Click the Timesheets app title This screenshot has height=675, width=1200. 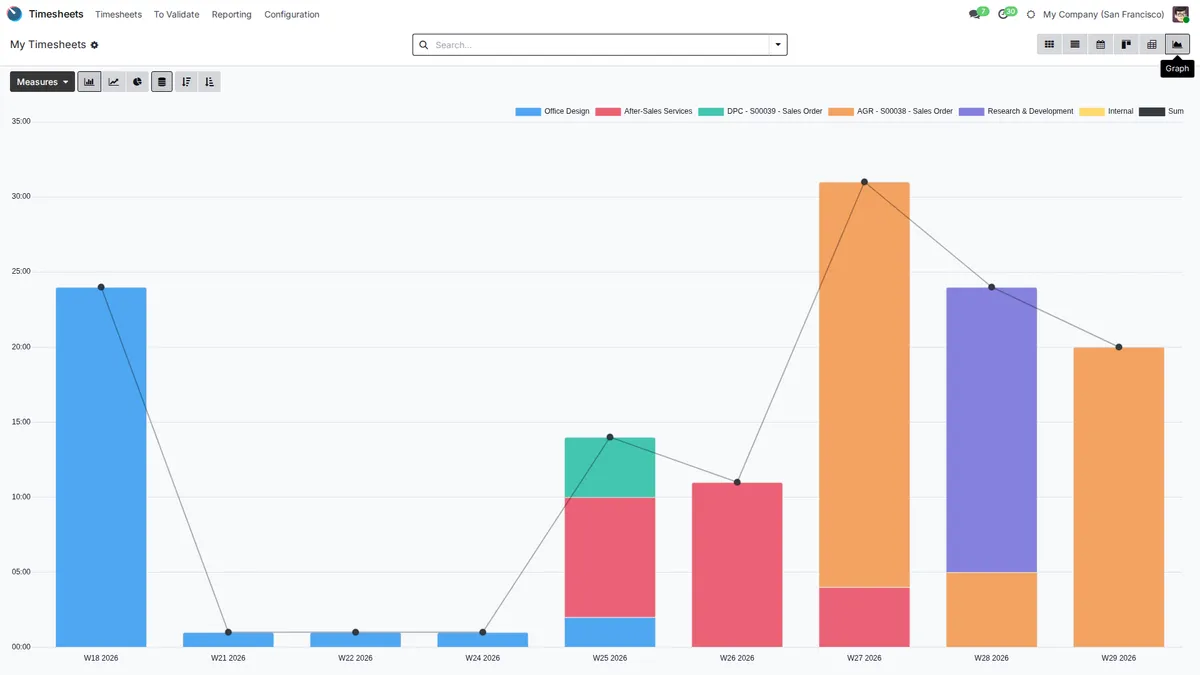tap(56, 14)
